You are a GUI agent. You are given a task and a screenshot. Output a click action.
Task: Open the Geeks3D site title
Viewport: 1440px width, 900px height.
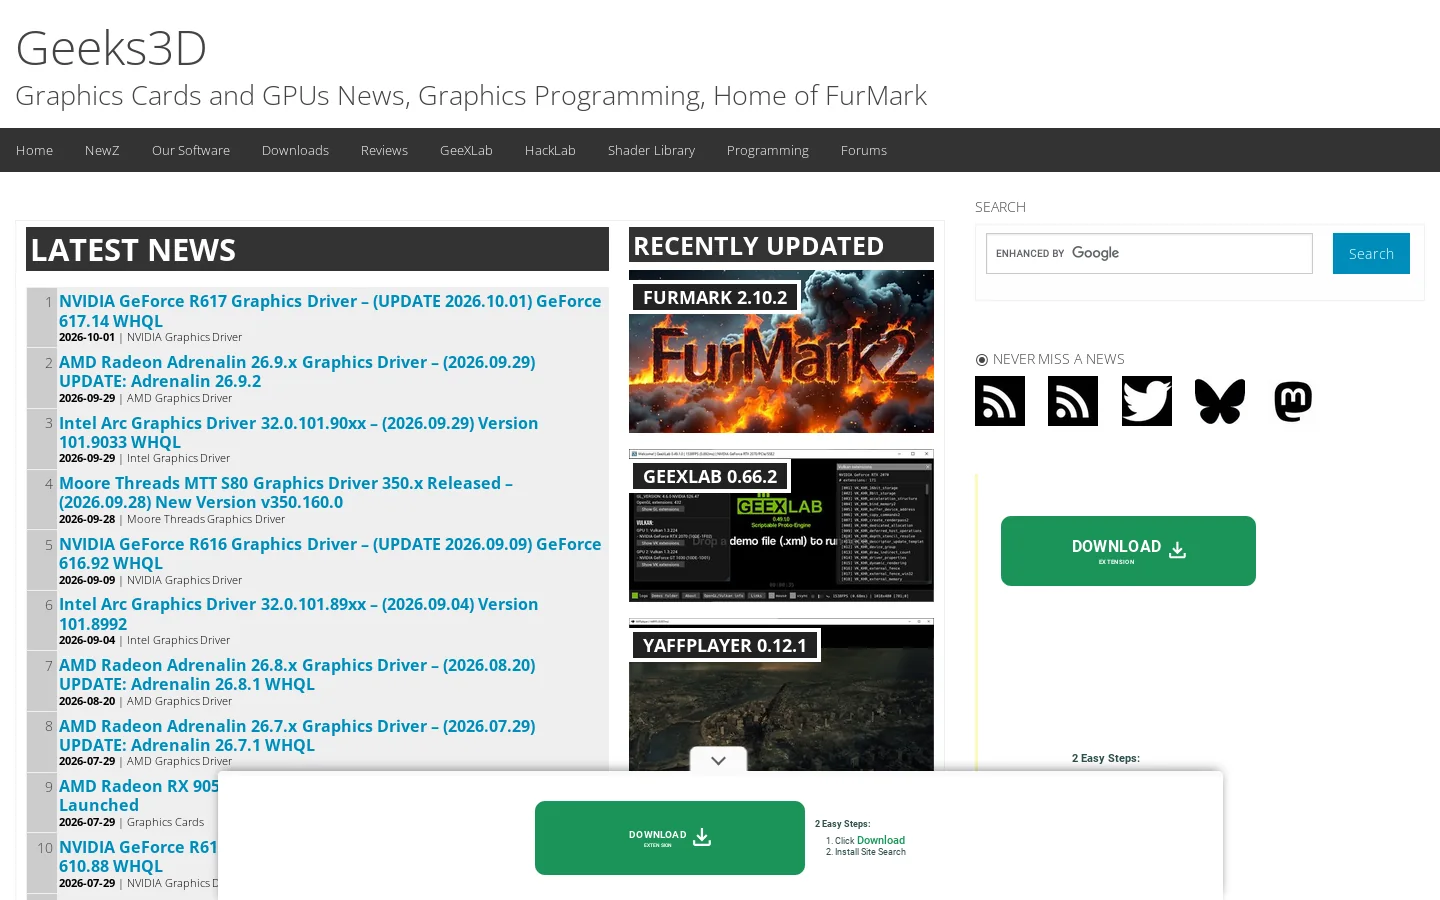(x=111, y=47)
